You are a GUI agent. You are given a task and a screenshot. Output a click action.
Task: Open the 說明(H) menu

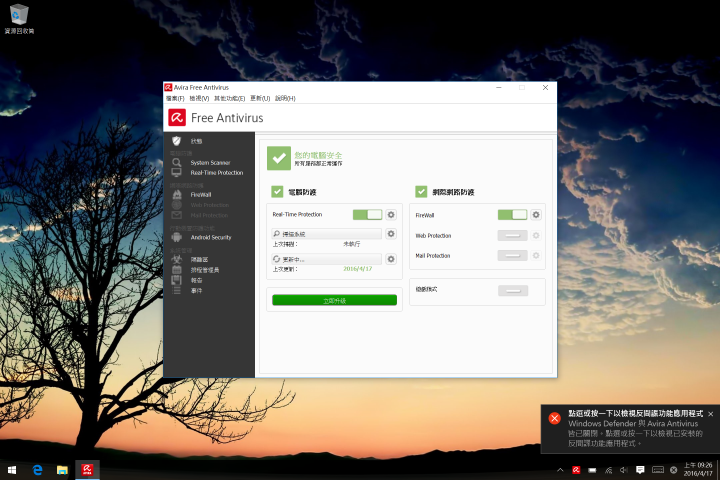click(285, 98)
